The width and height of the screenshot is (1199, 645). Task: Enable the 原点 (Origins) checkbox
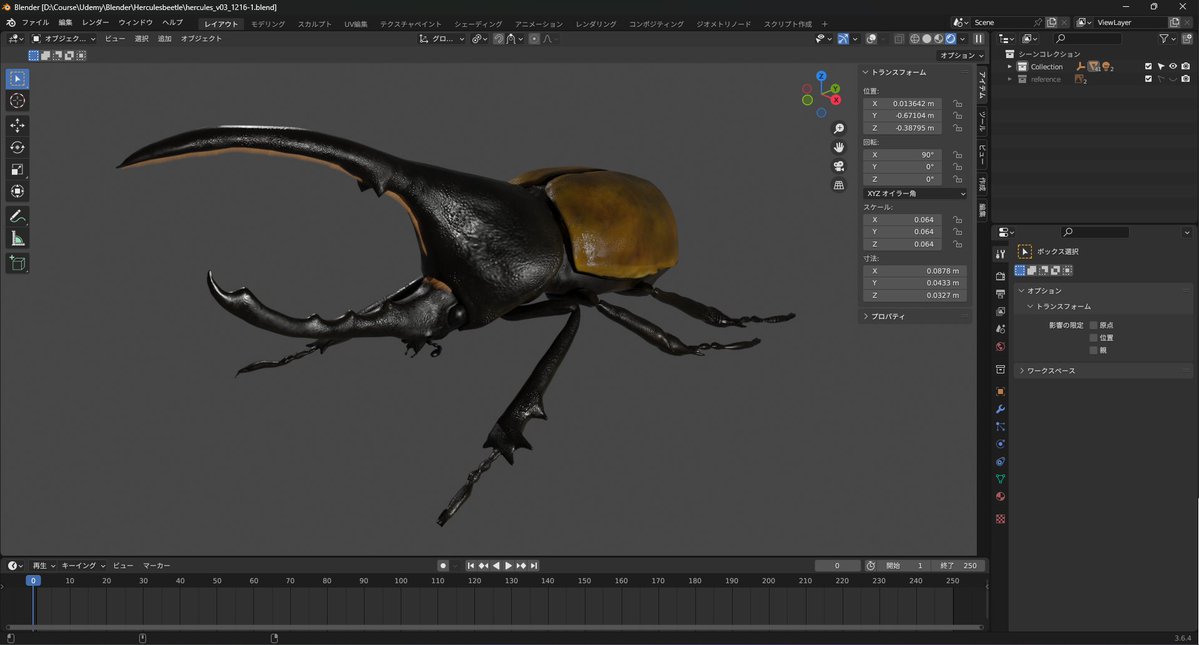point(1093,325)
